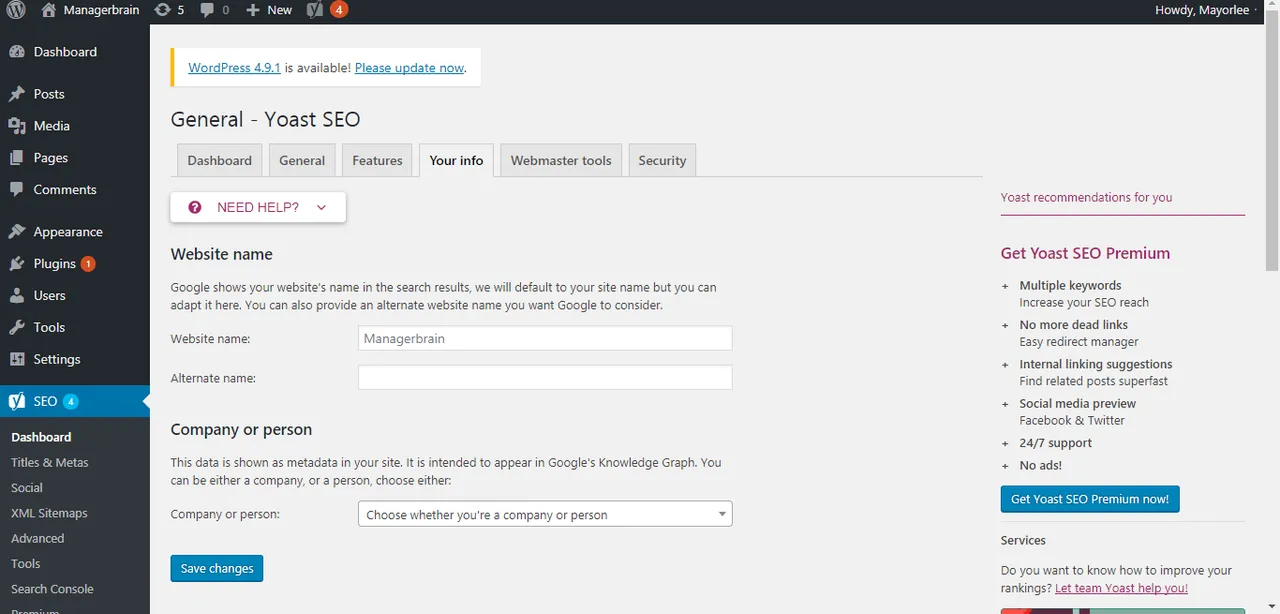The image size is (1280, 614).
Task: Open Titles & Metas submenu item
Action: pyautogui.click(x=50, y=463)
